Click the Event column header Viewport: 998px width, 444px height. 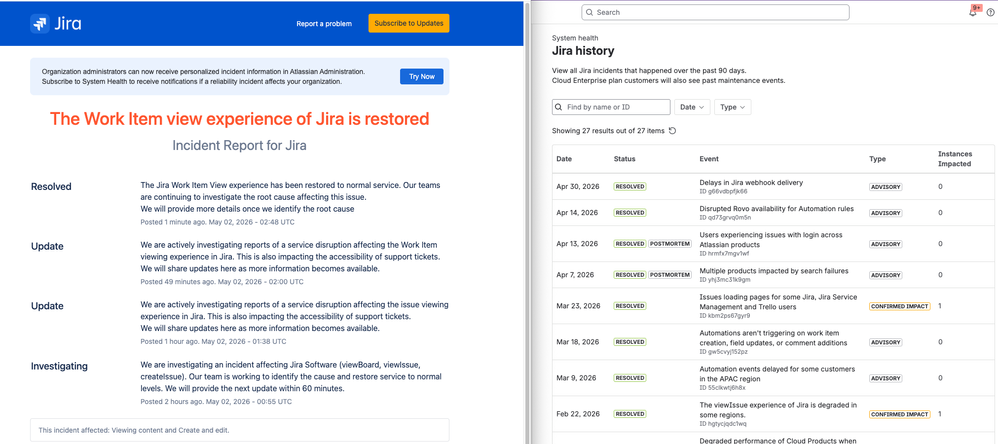point(709,159)
